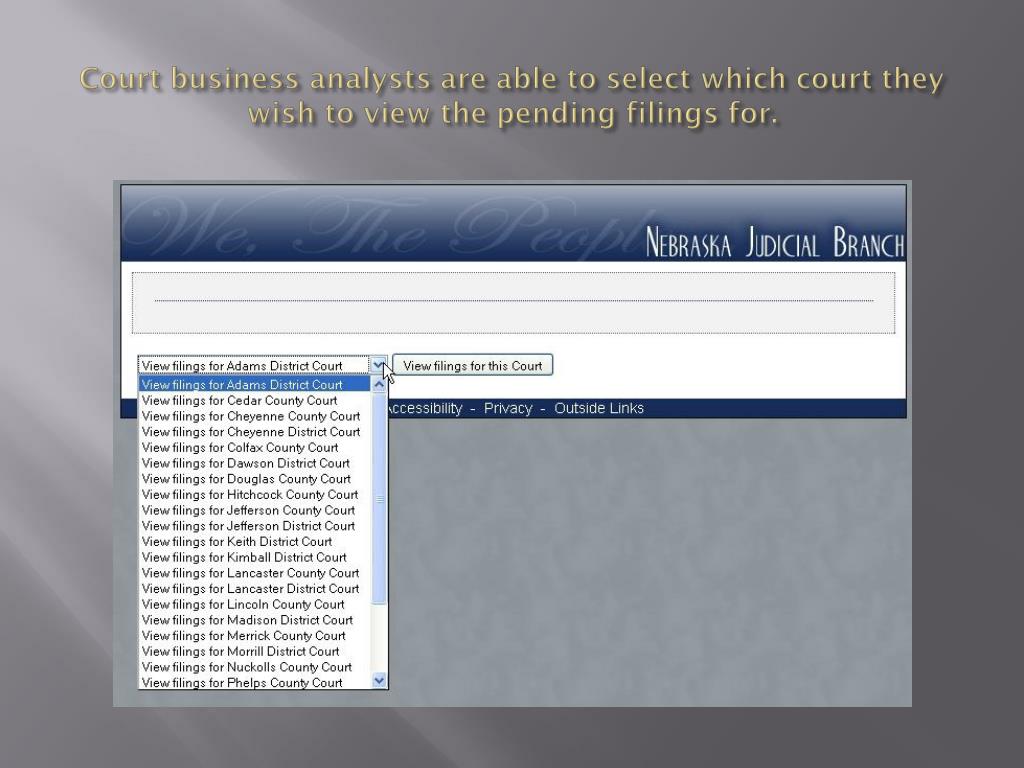Choose View filings for Phelps County Court
Screen dimensions: 1024x768
pyautogui.click(x=255, y=682)
